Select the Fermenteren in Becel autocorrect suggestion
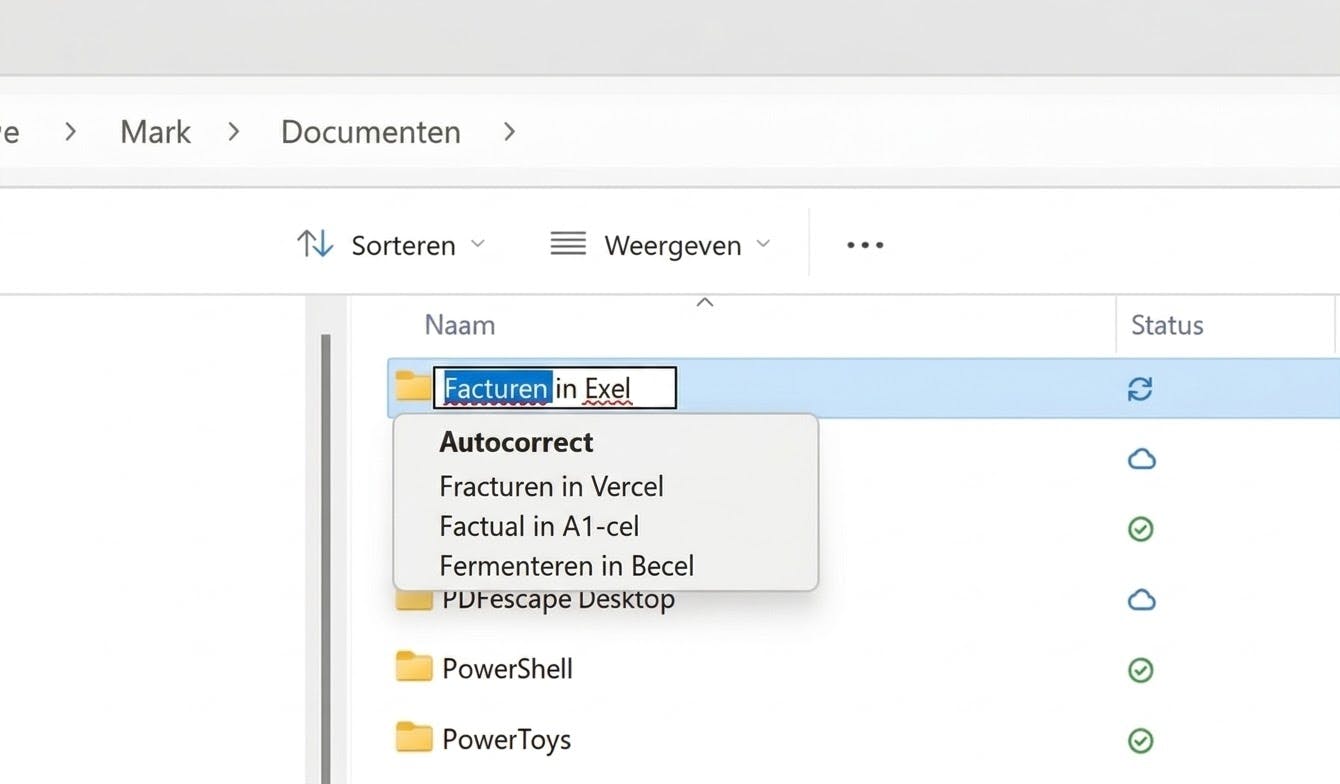Image resolution: width=1340 pixels, height=784 pixels. [566, 565]
